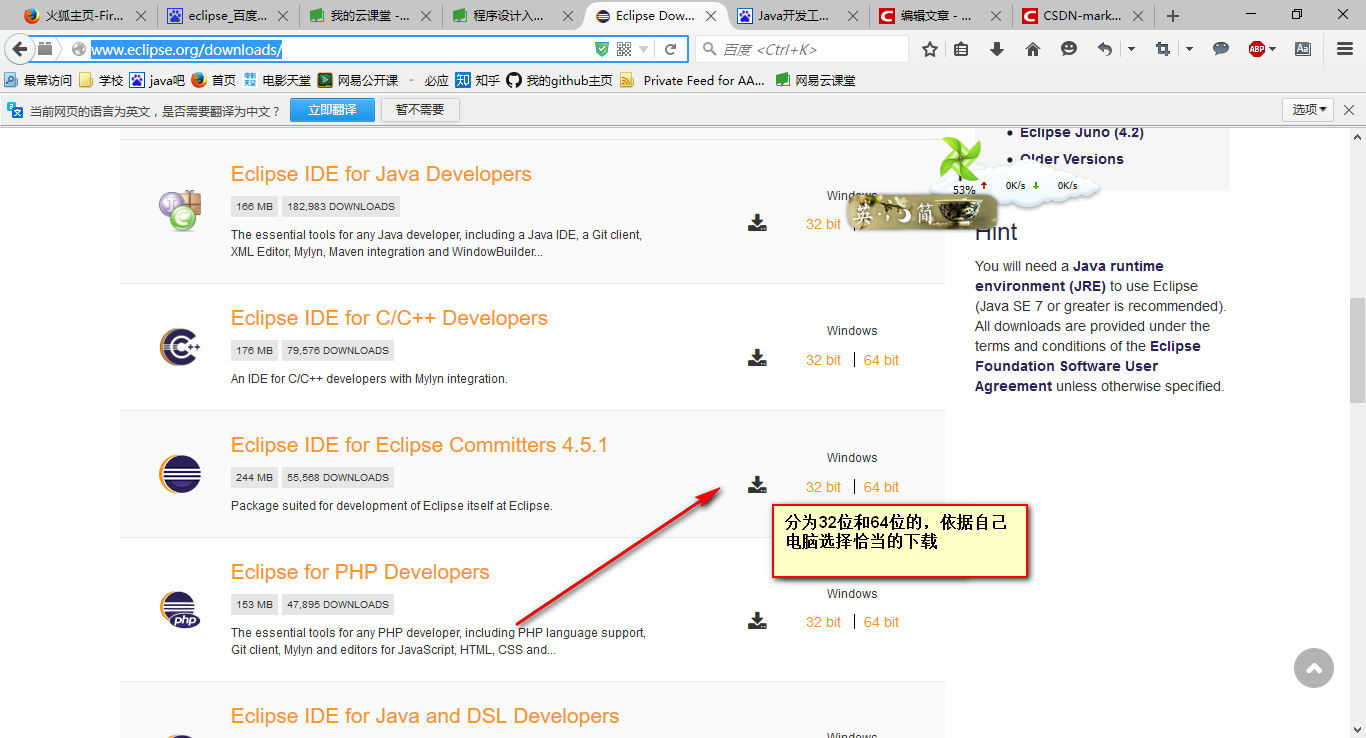The width and height of the screenshot is (1366, 738).
Task: Download 64 bit PHP Developers package
Action: (881, 622)
